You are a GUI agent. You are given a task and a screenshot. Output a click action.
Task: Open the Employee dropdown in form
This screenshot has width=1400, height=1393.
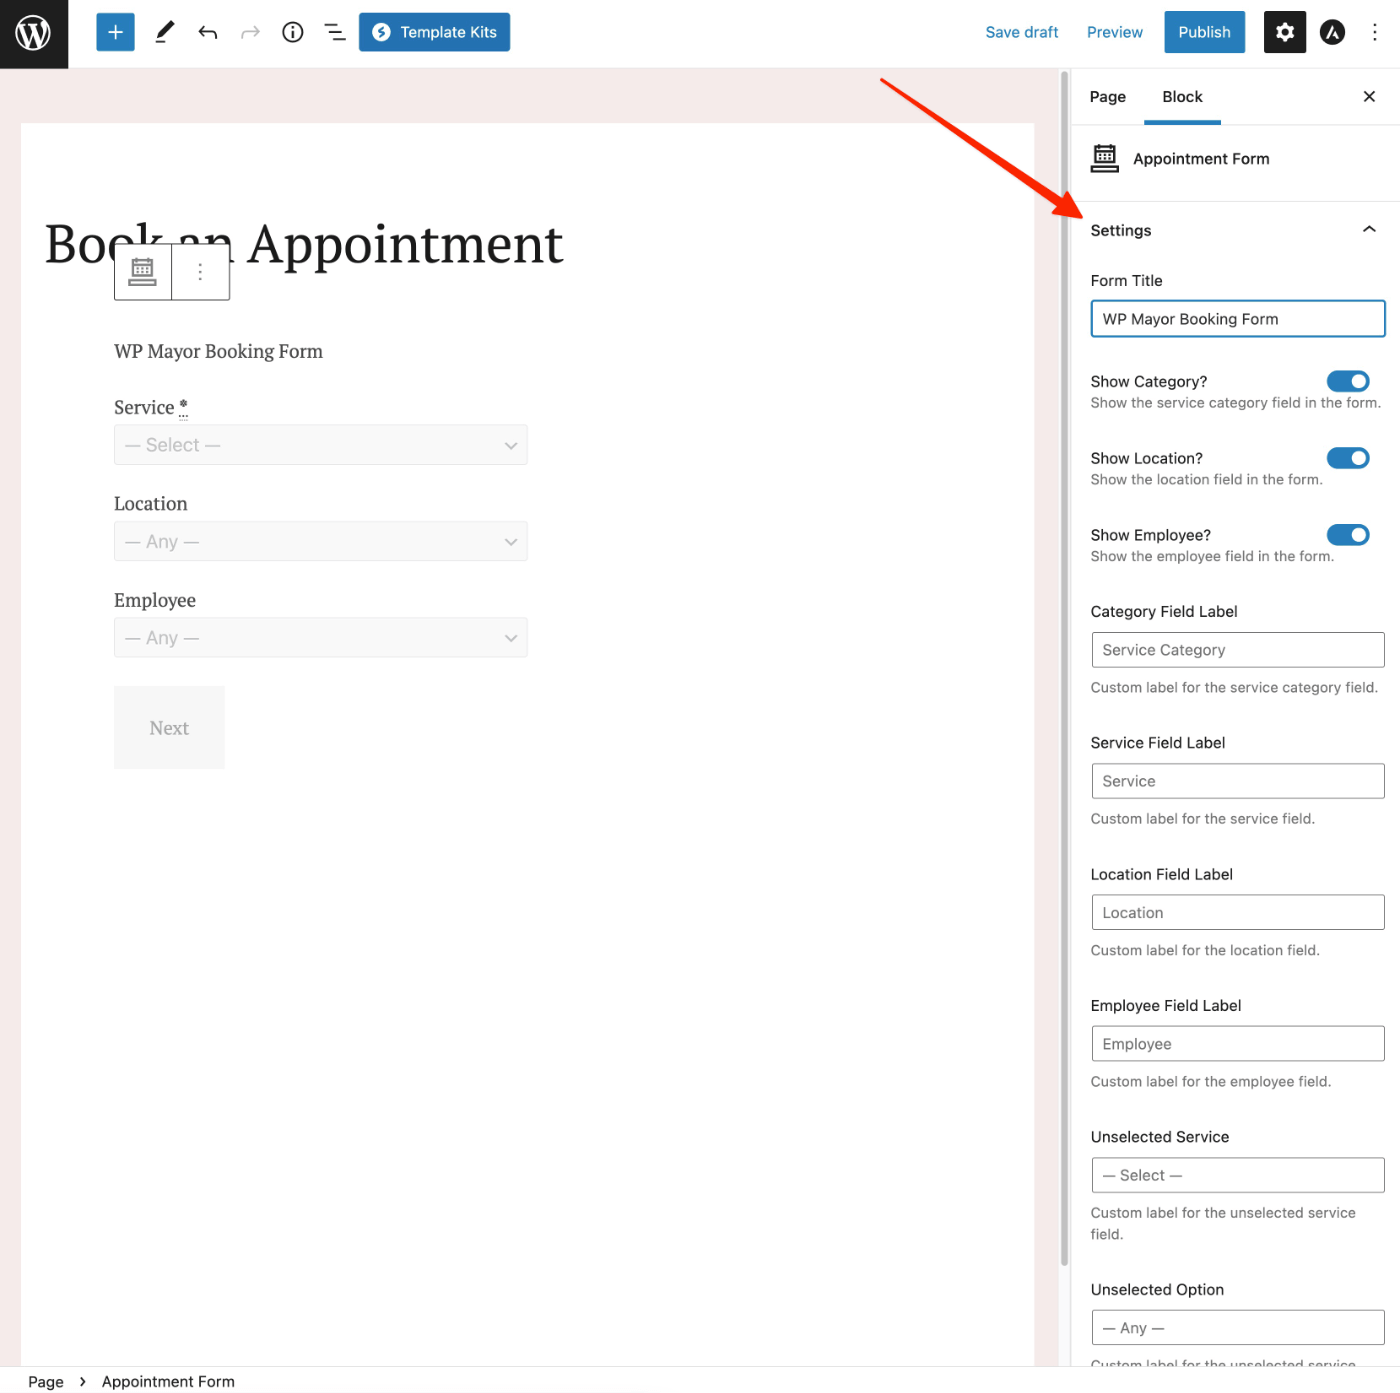tap(320, 638)
